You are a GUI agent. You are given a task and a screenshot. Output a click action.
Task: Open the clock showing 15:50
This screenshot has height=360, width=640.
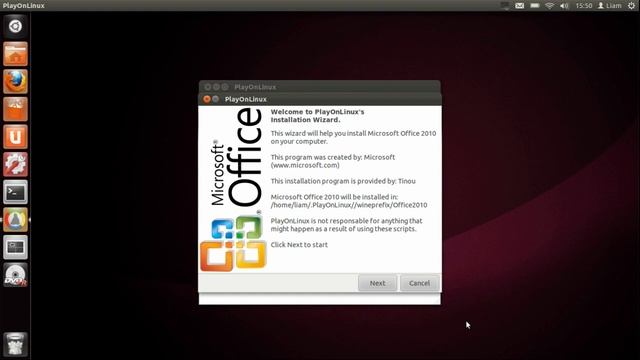[x=584, y=6]
